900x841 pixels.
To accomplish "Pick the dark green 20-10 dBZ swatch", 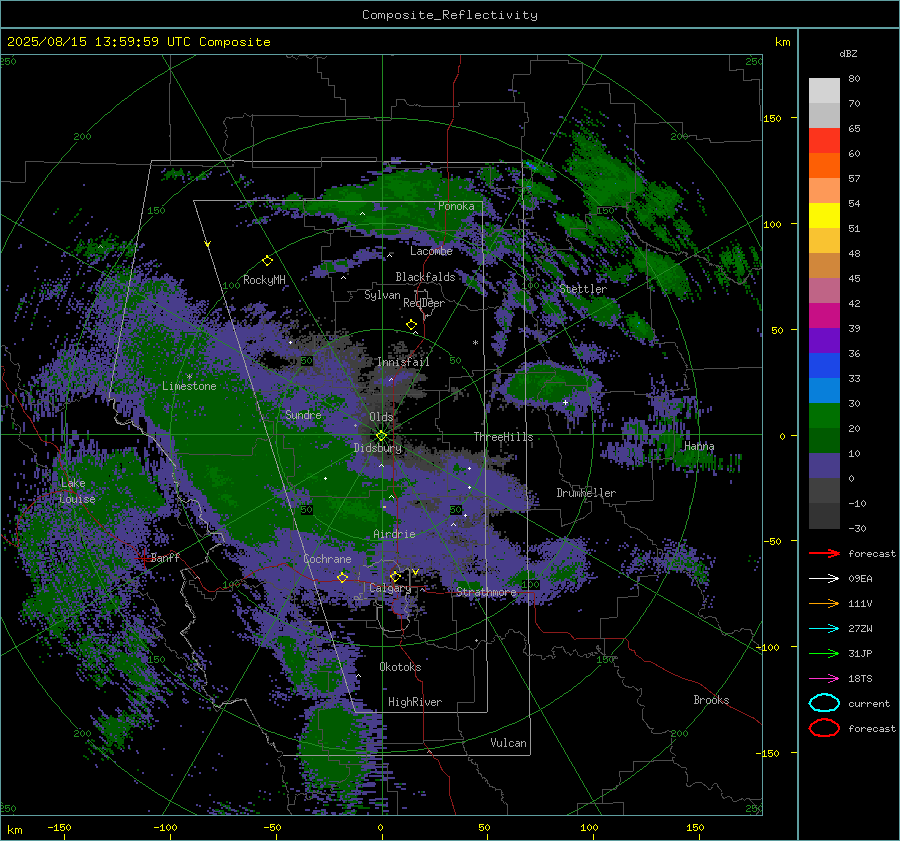I will pyautogui.click(x=824, y=441).
